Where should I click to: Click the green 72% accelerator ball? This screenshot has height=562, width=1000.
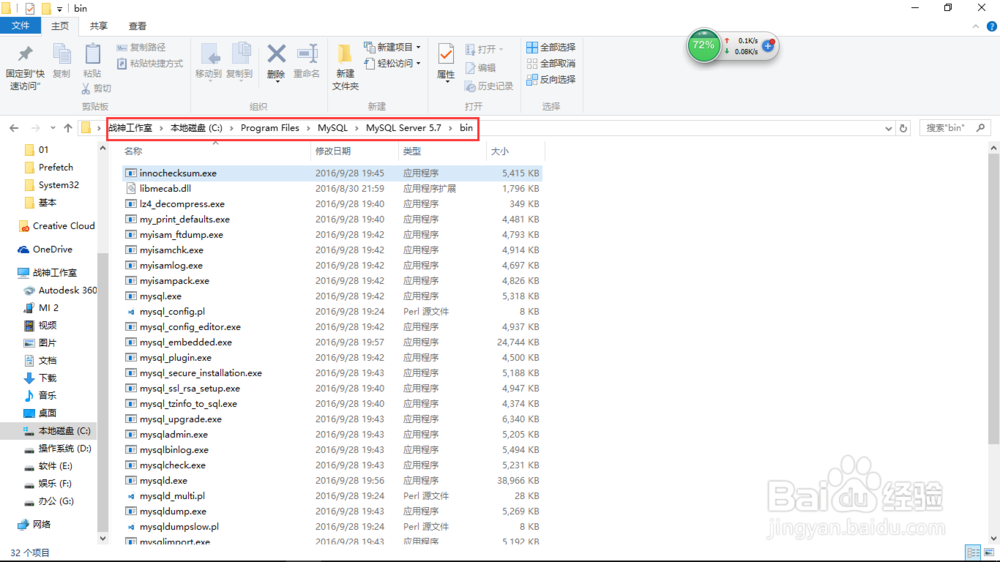(x=703, y=46)
